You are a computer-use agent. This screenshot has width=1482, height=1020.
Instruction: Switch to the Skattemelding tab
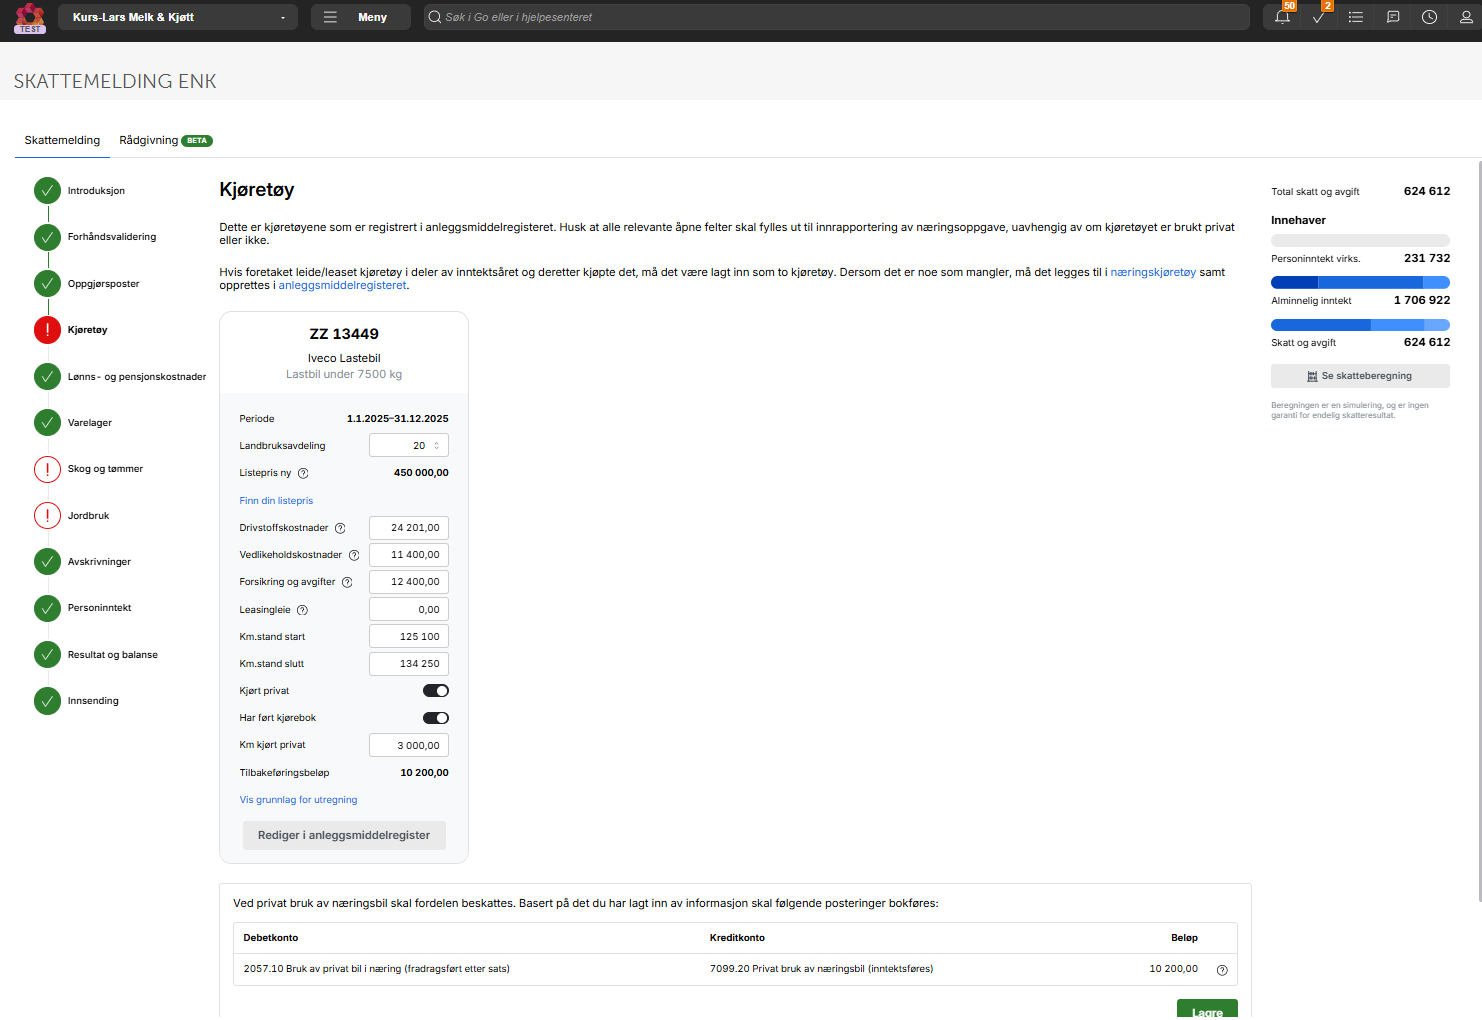[x=62, y=140]
